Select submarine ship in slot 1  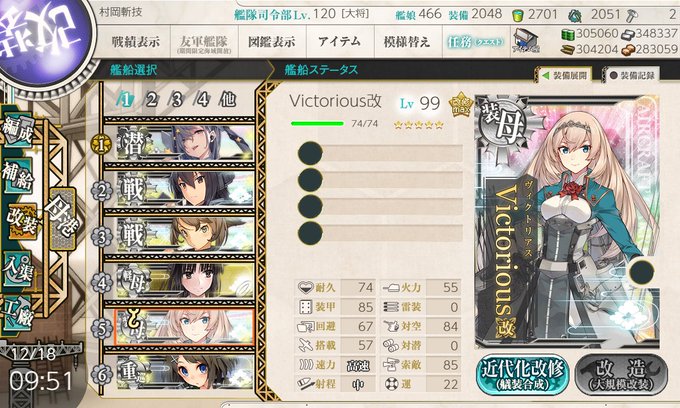pyautogui.click(x=185, y=143)
